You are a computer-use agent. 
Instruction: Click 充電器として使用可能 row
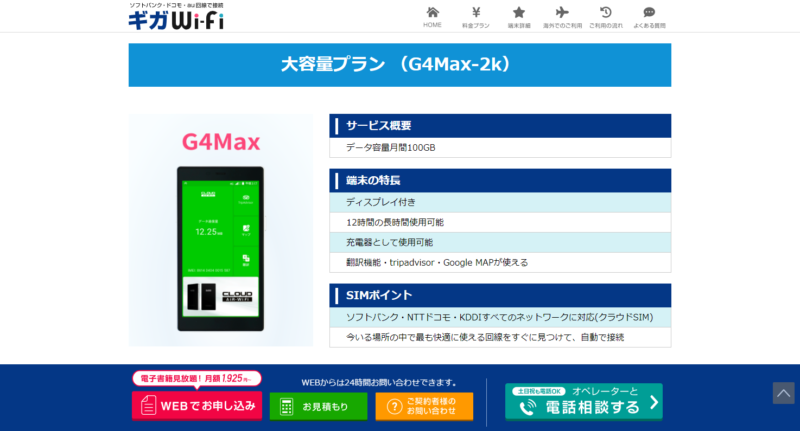coord(500,242)
